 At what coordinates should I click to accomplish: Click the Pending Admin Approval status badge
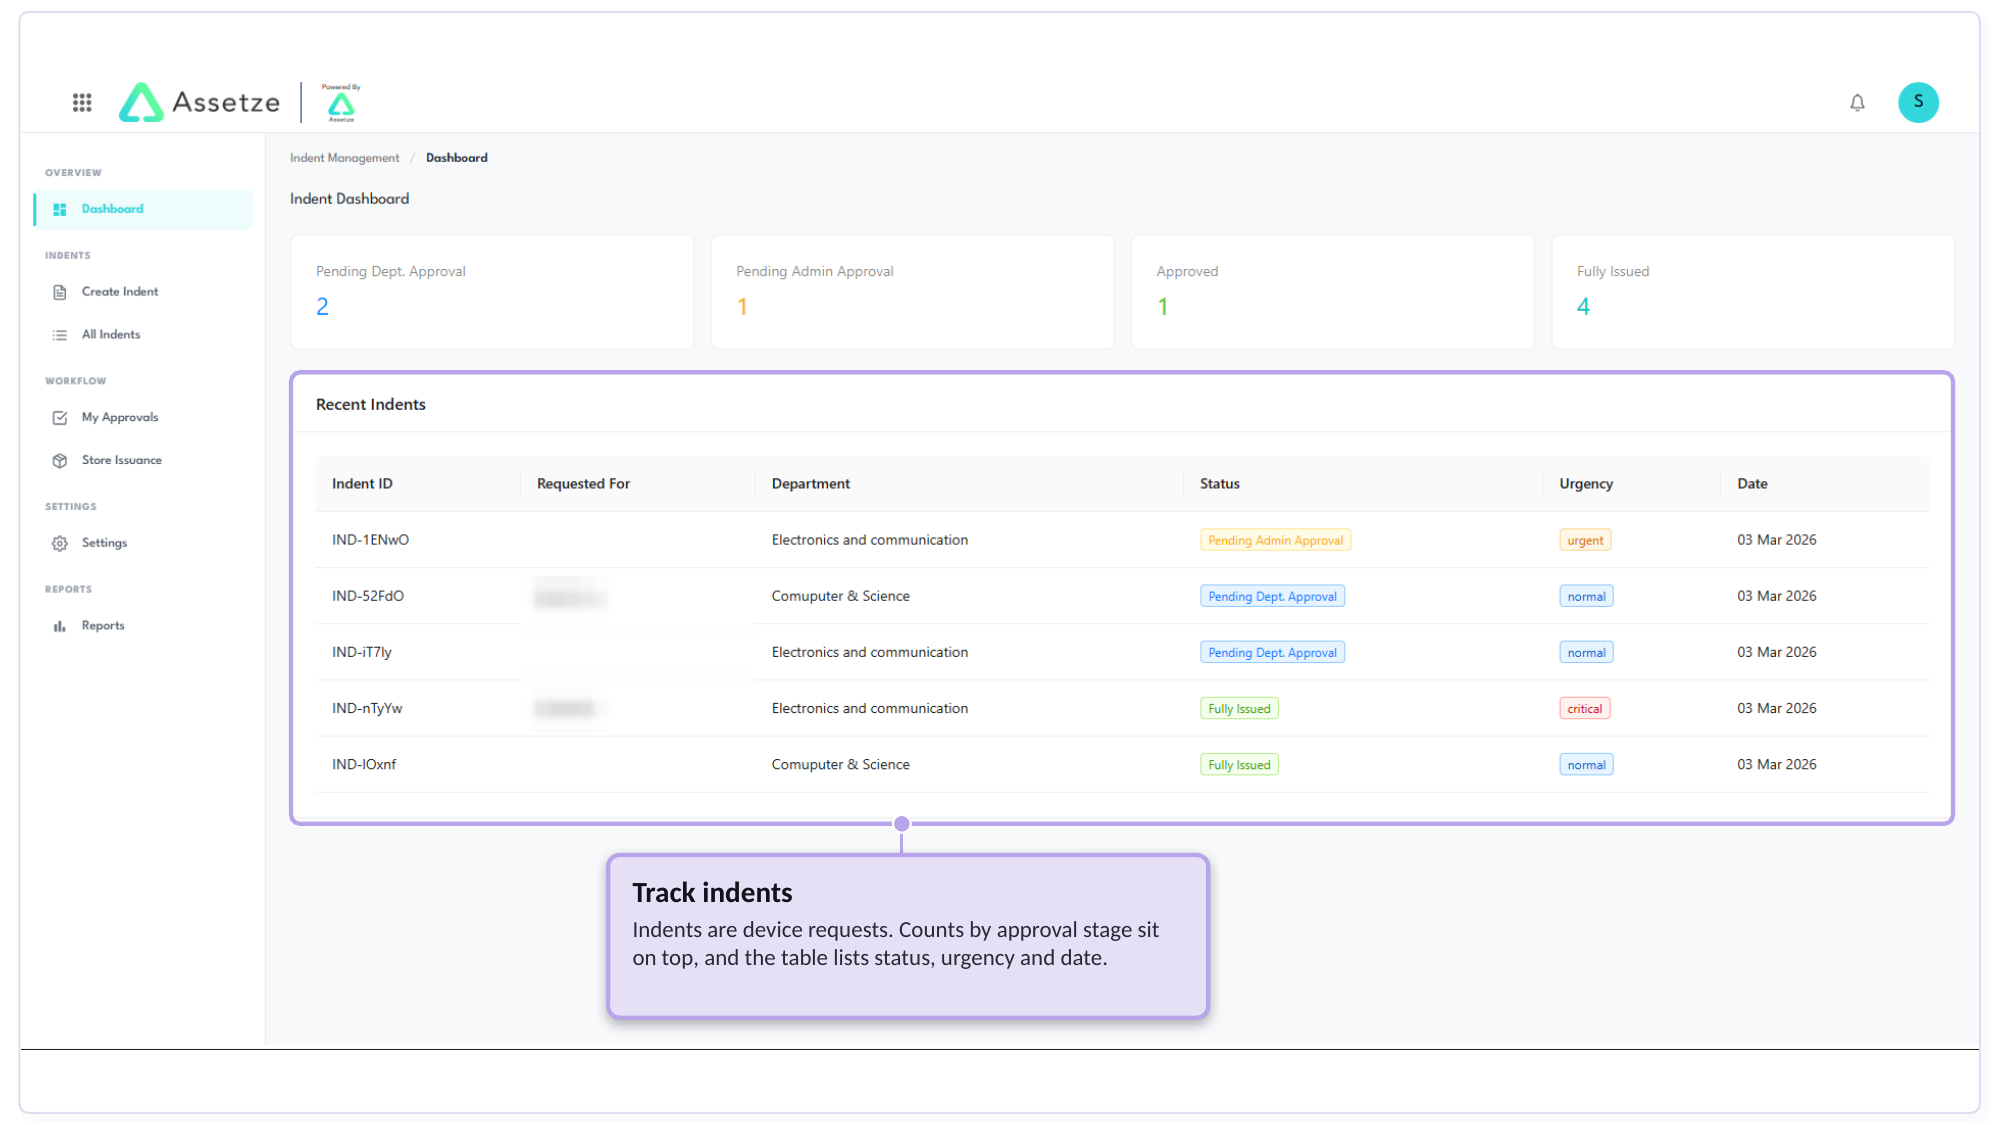pos(1275,540)
